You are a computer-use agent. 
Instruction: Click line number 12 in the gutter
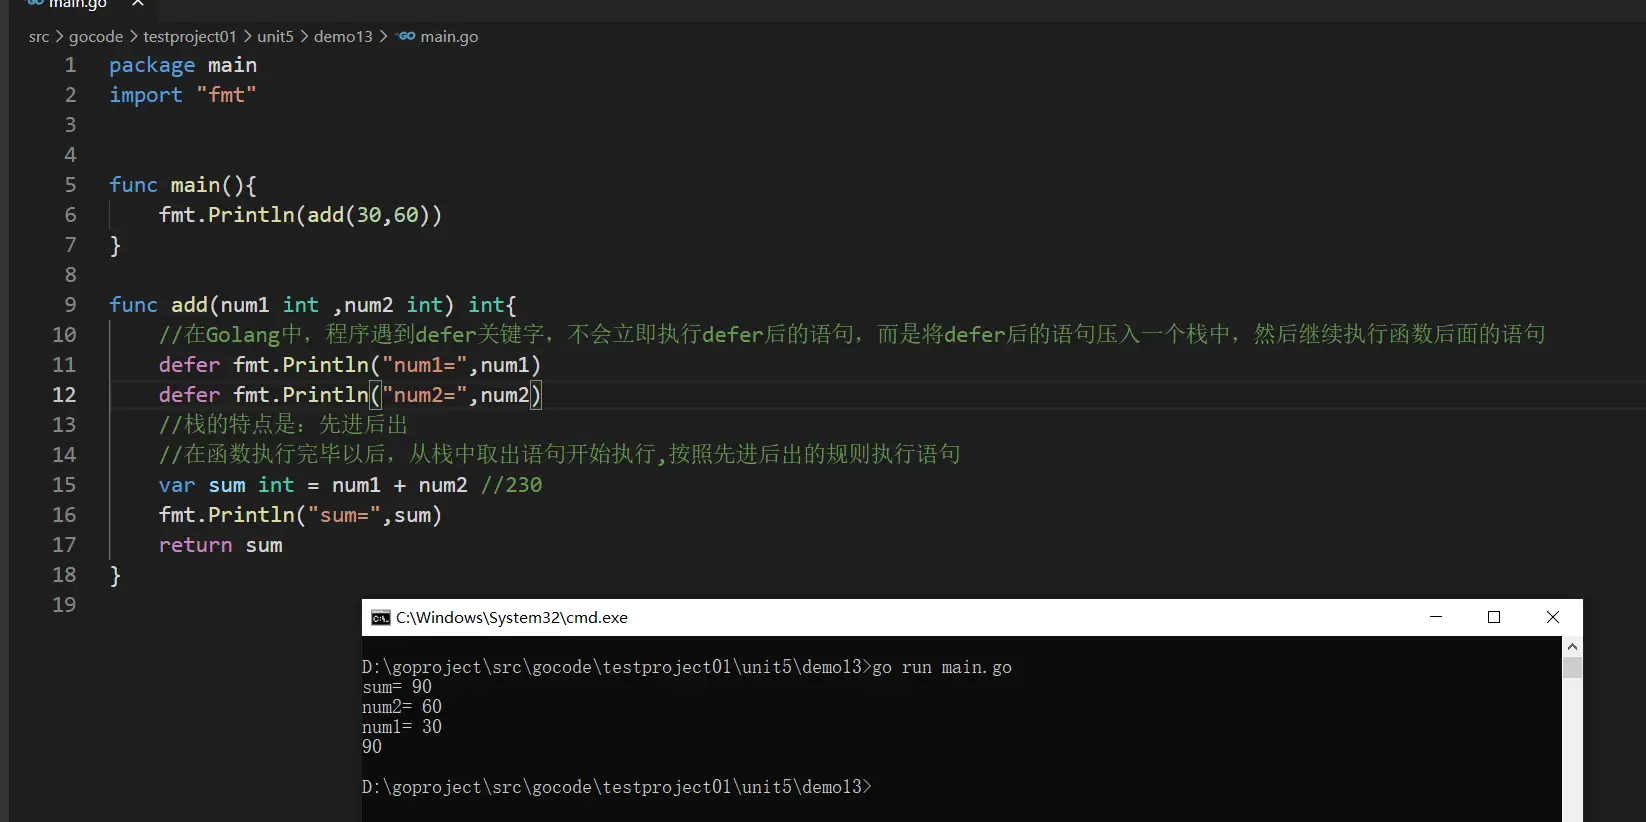[x=64, y=395]
